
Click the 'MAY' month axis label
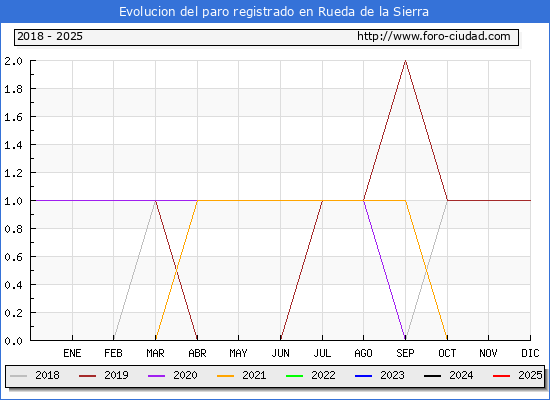pos(239,353)
